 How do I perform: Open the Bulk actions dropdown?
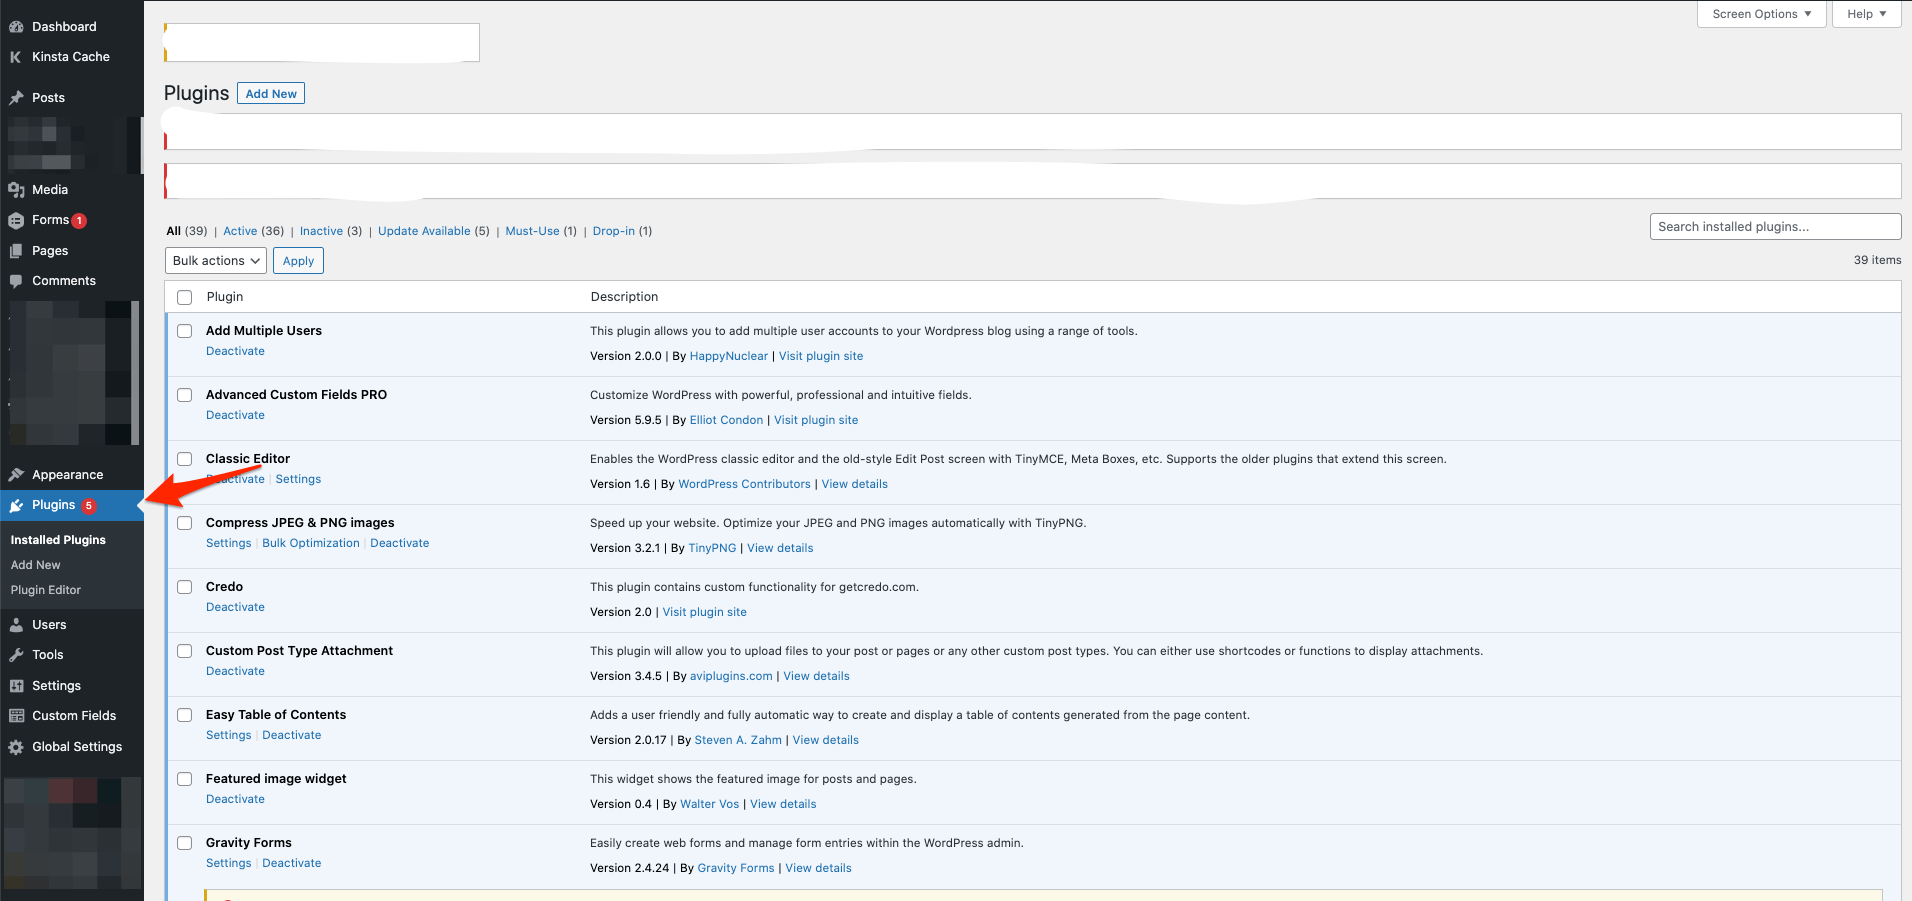click(216, 261)
